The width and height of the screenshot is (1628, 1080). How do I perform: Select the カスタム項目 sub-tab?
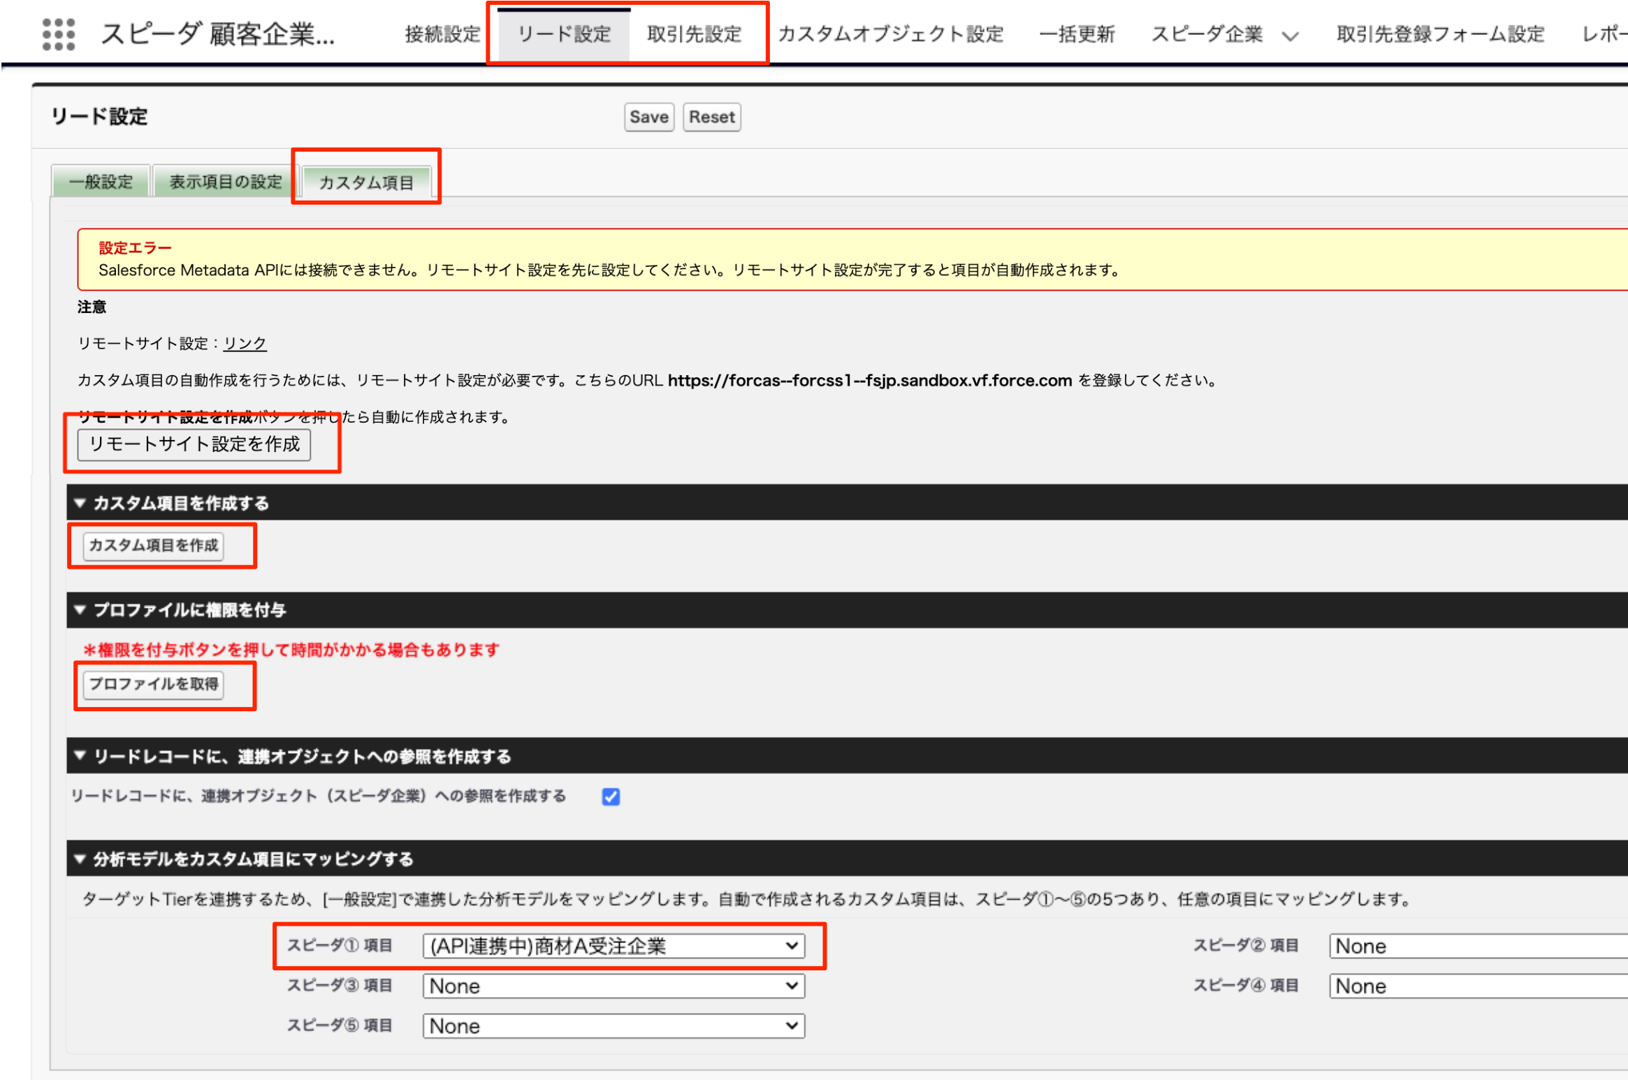366,182
